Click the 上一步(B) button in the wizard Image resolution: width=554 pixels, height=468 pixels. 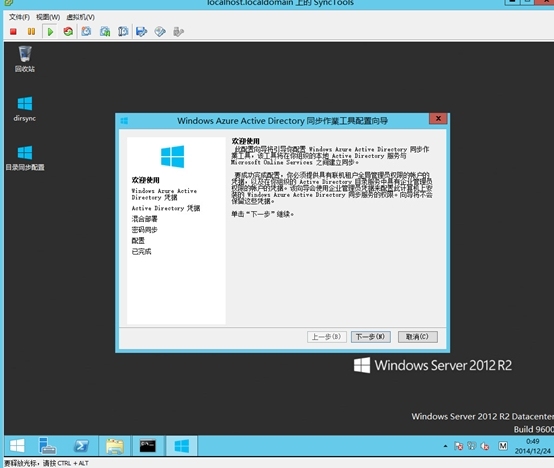pos(327,337)
